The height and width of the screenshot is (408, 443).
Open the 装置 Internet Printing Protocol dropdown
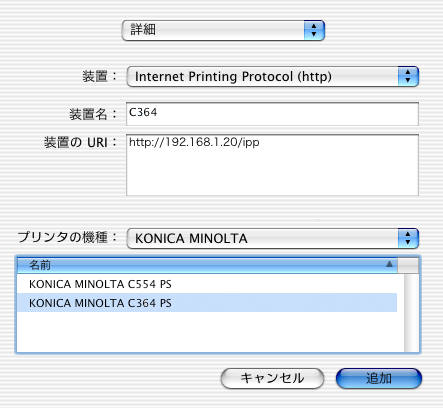[x=272, y=76]
